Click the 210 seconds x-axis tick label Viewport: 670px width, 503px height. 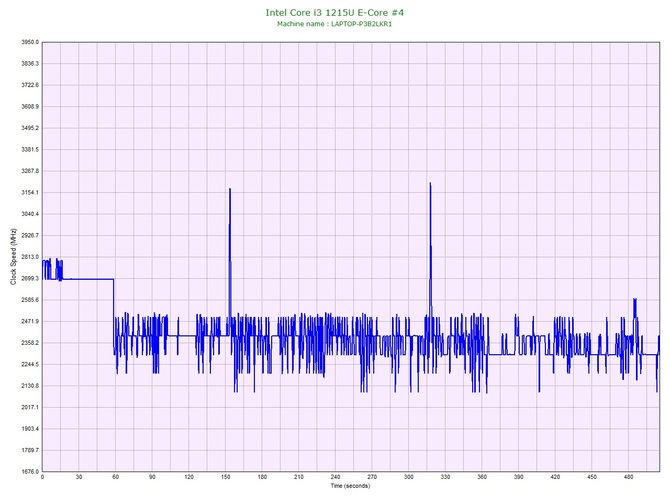(299, 477)
